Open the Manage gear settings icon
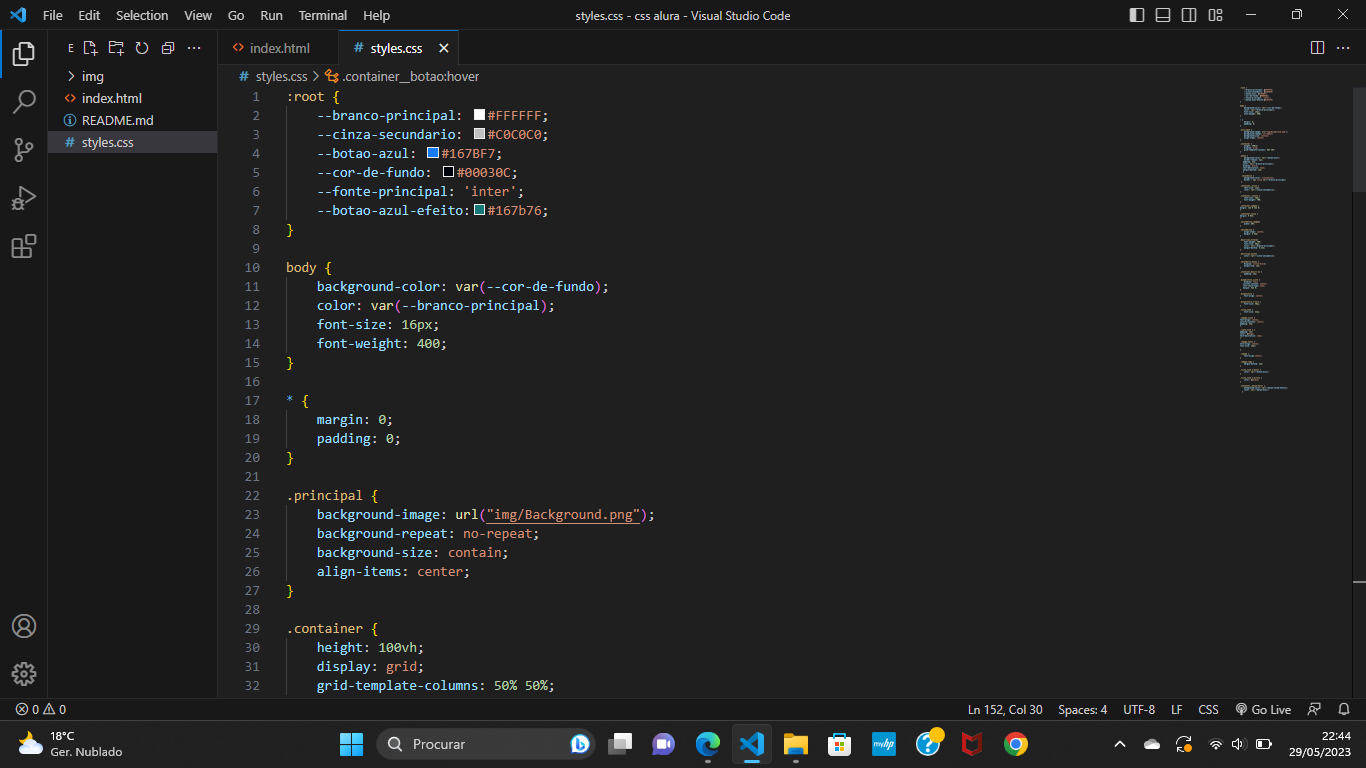Image resolution: width=1366 pixels, height=768 pixels. click(24, 674)
